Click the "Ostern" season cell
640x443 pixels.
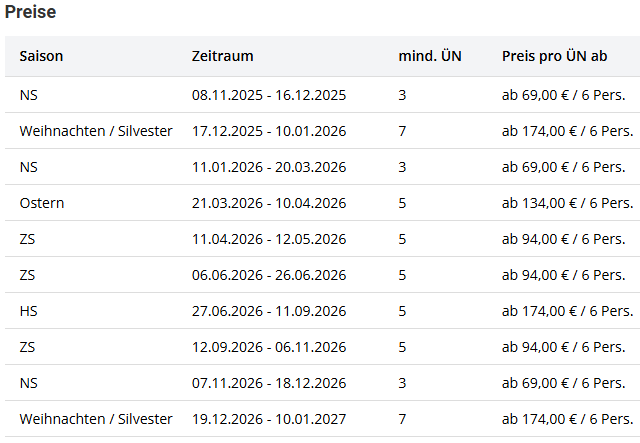click(42, 203)
